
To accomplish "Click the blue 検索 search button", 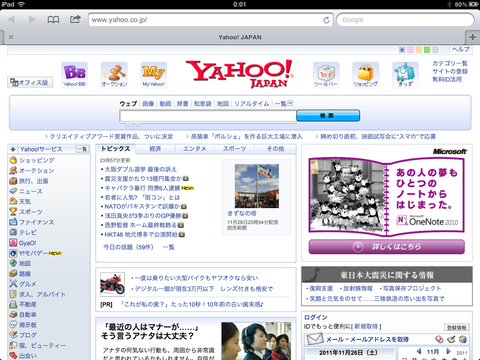I will tap(328, 116).
